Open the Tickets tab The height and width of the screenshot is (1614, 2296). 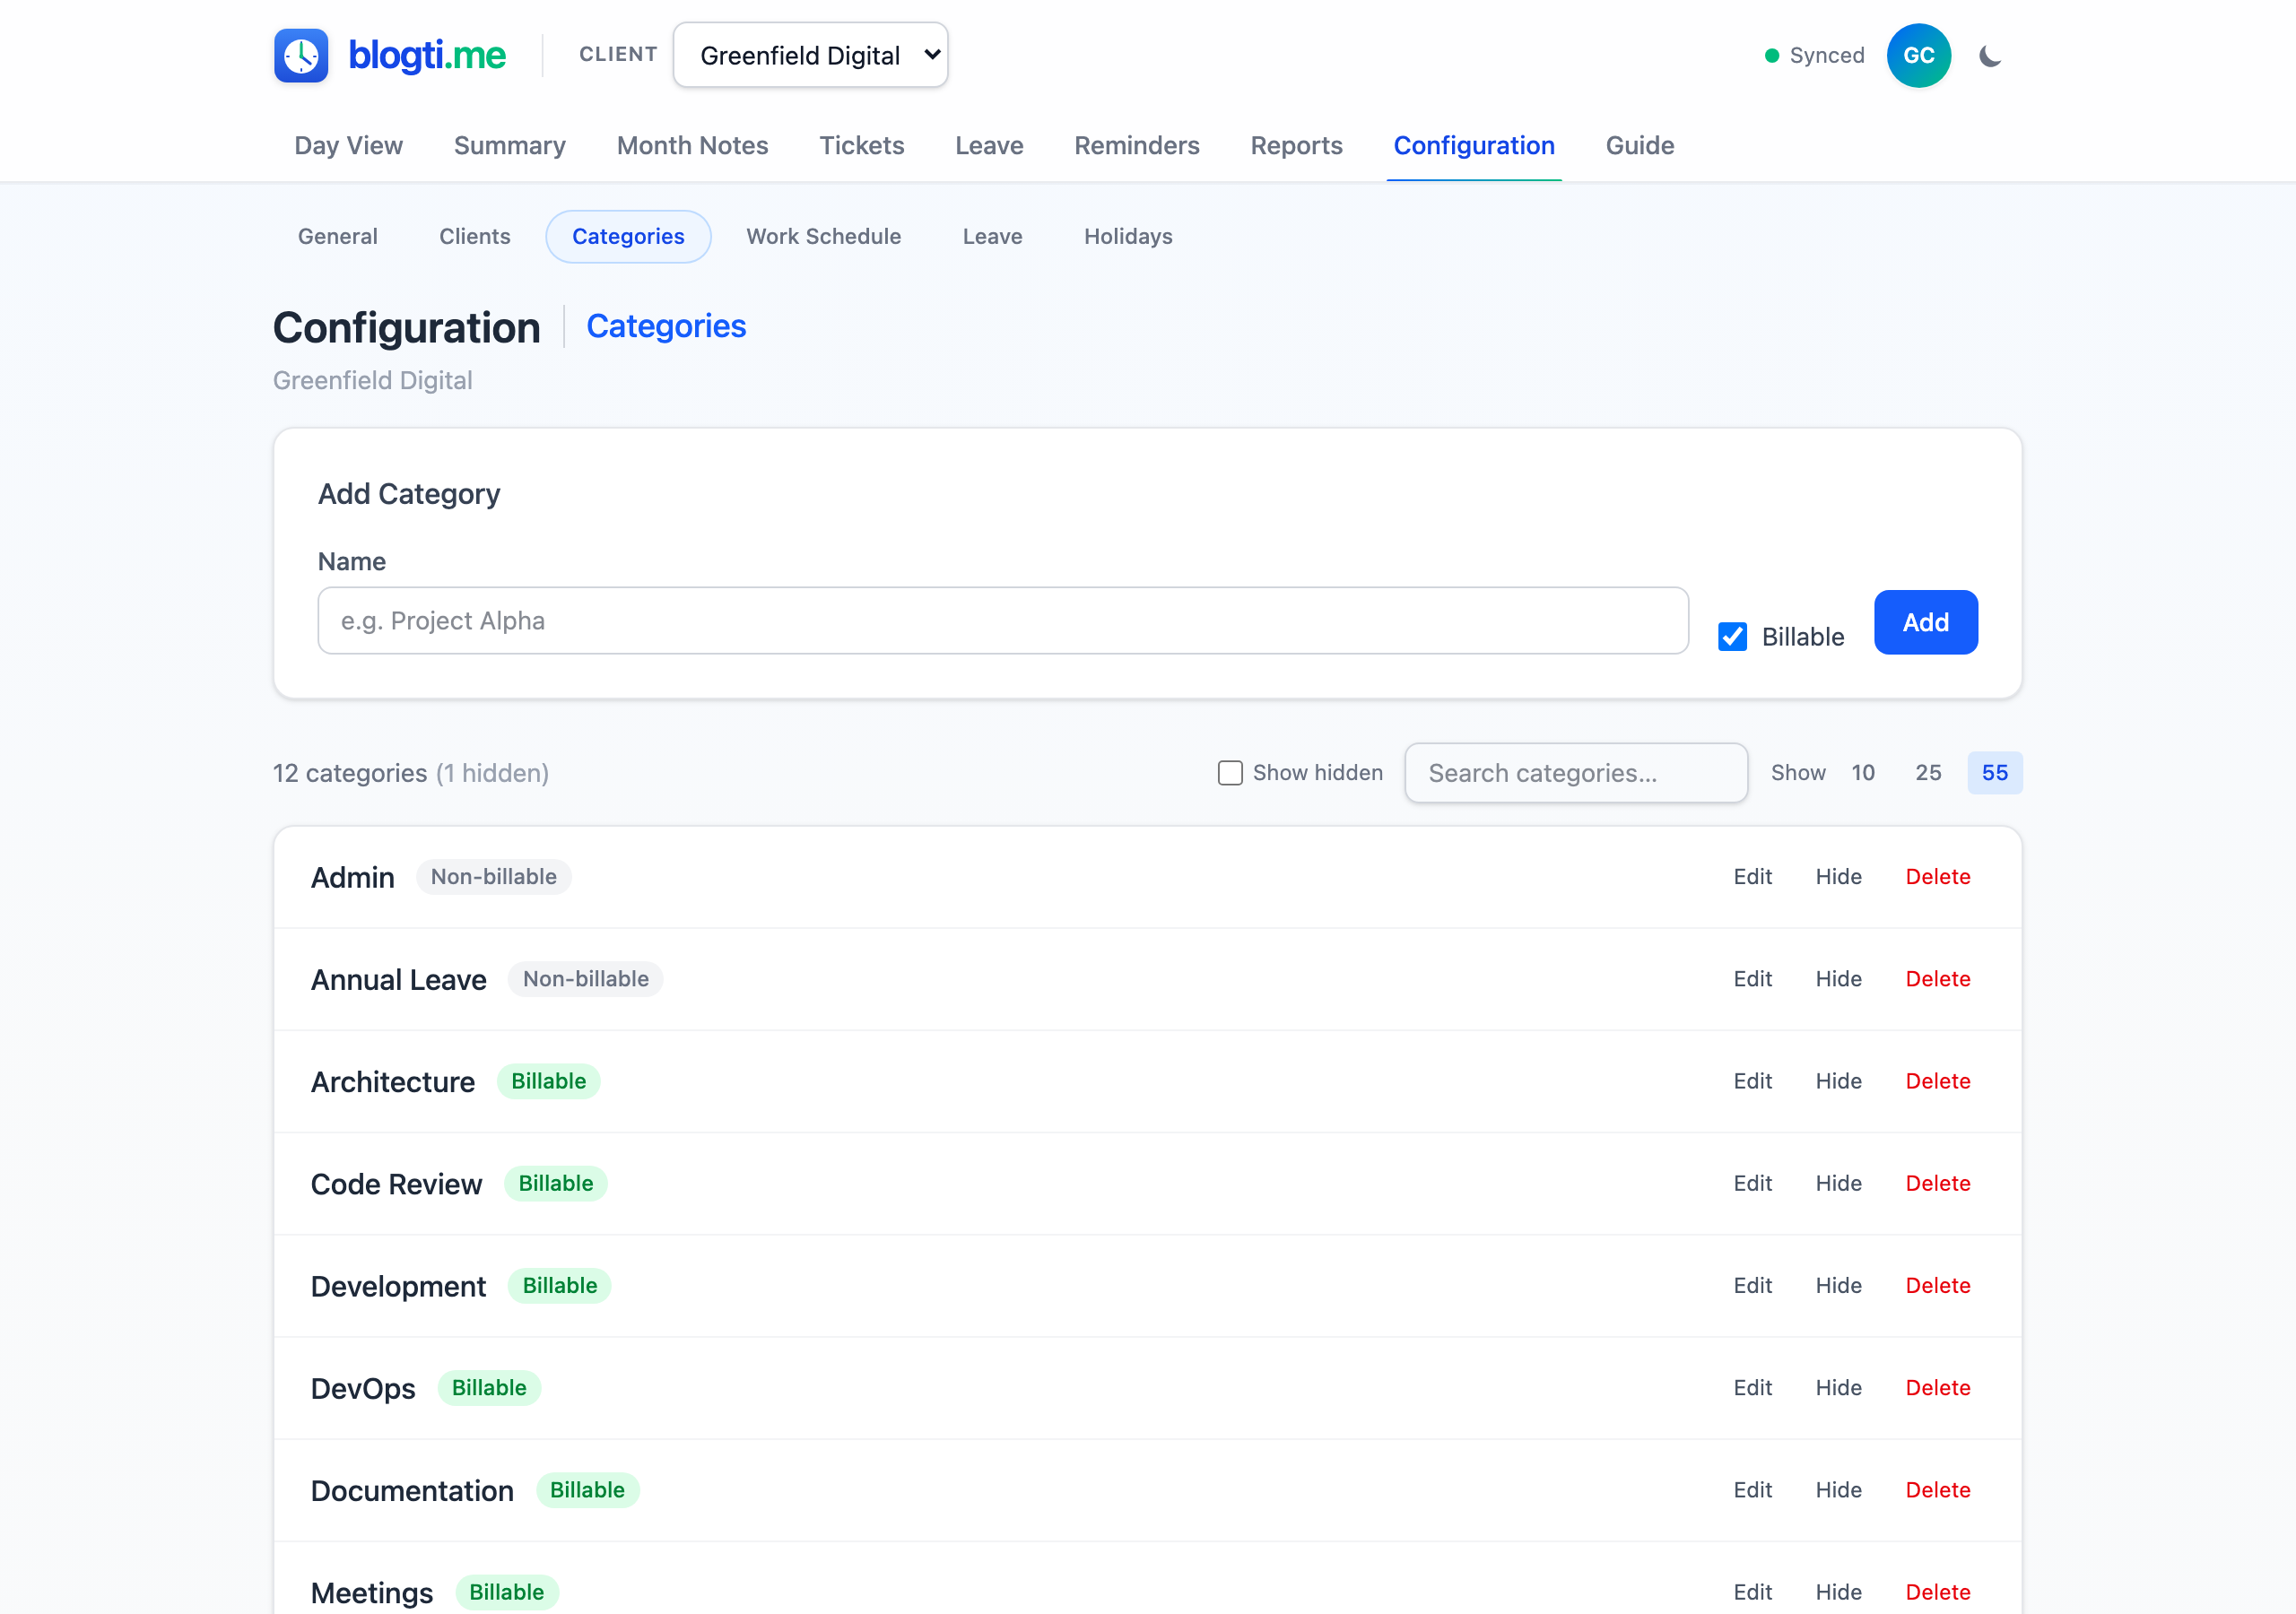(x=861, y=145)
